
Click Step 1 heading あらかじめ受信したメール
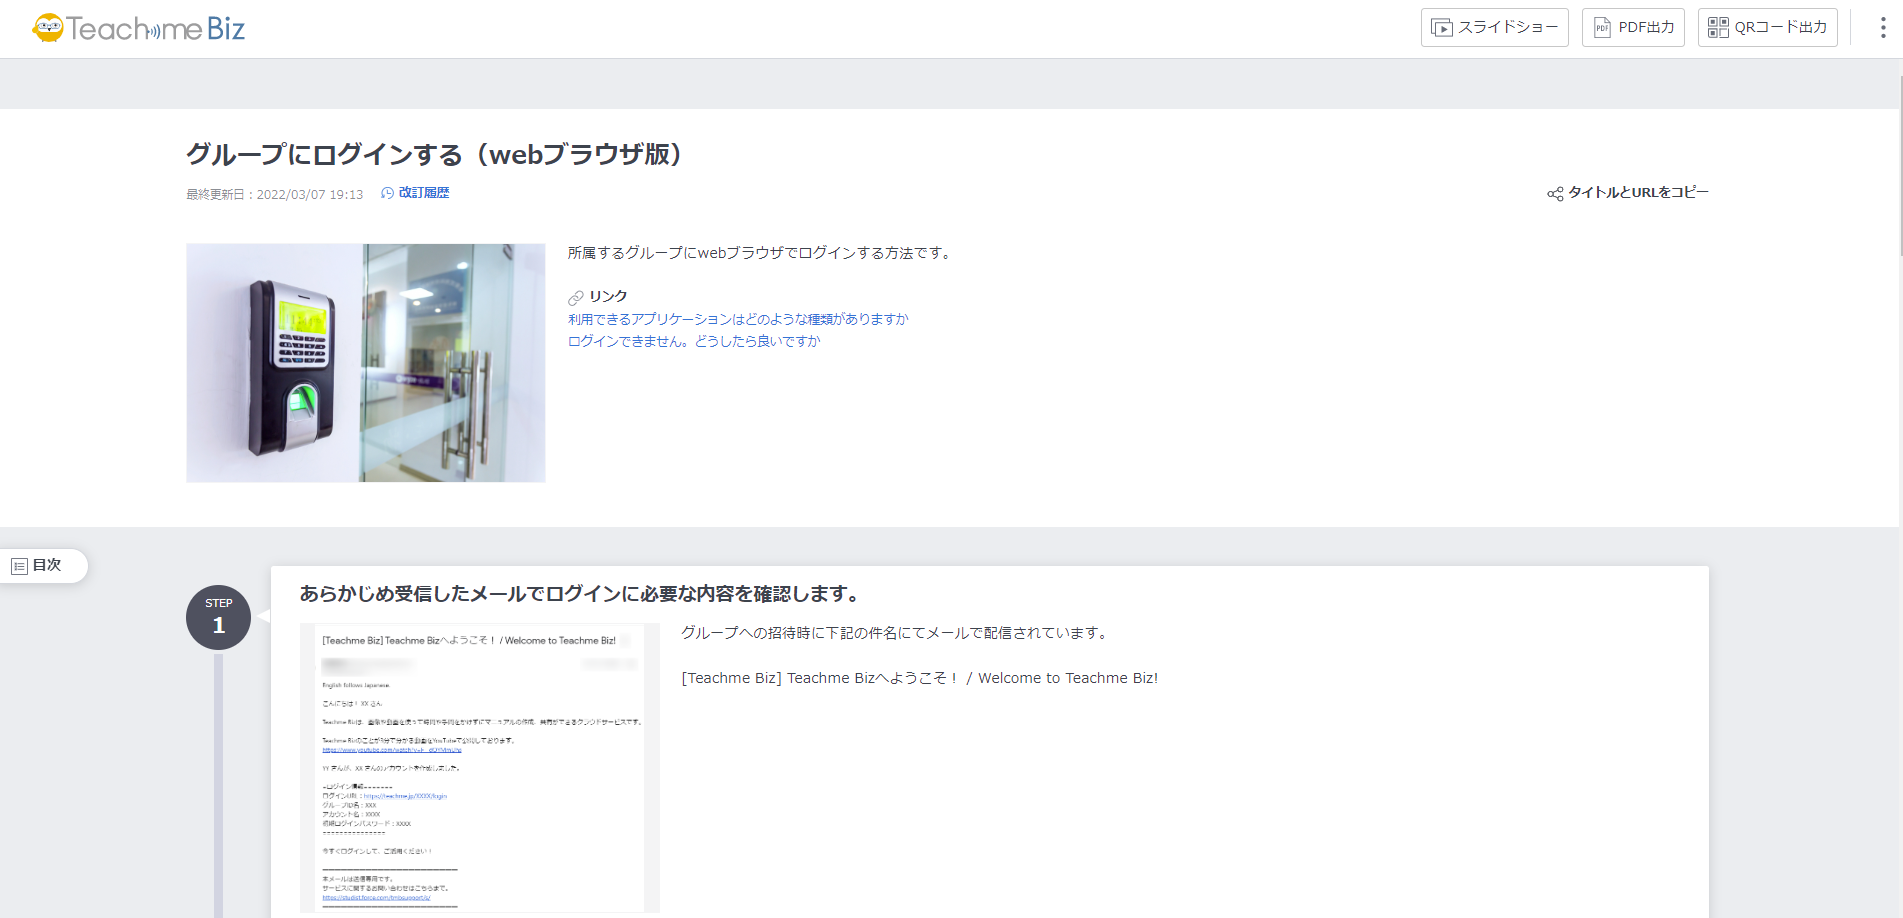click(x=579, y=594)
